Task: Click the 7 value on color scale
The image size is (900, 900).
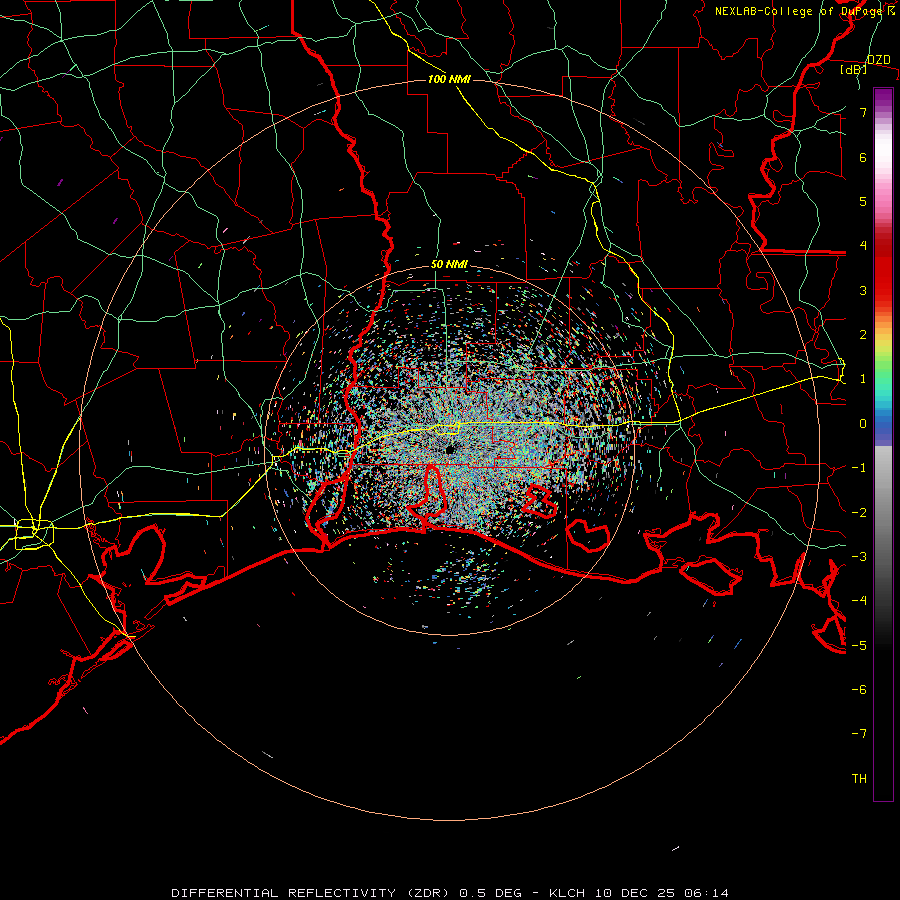Action: [x=863, y=112]
